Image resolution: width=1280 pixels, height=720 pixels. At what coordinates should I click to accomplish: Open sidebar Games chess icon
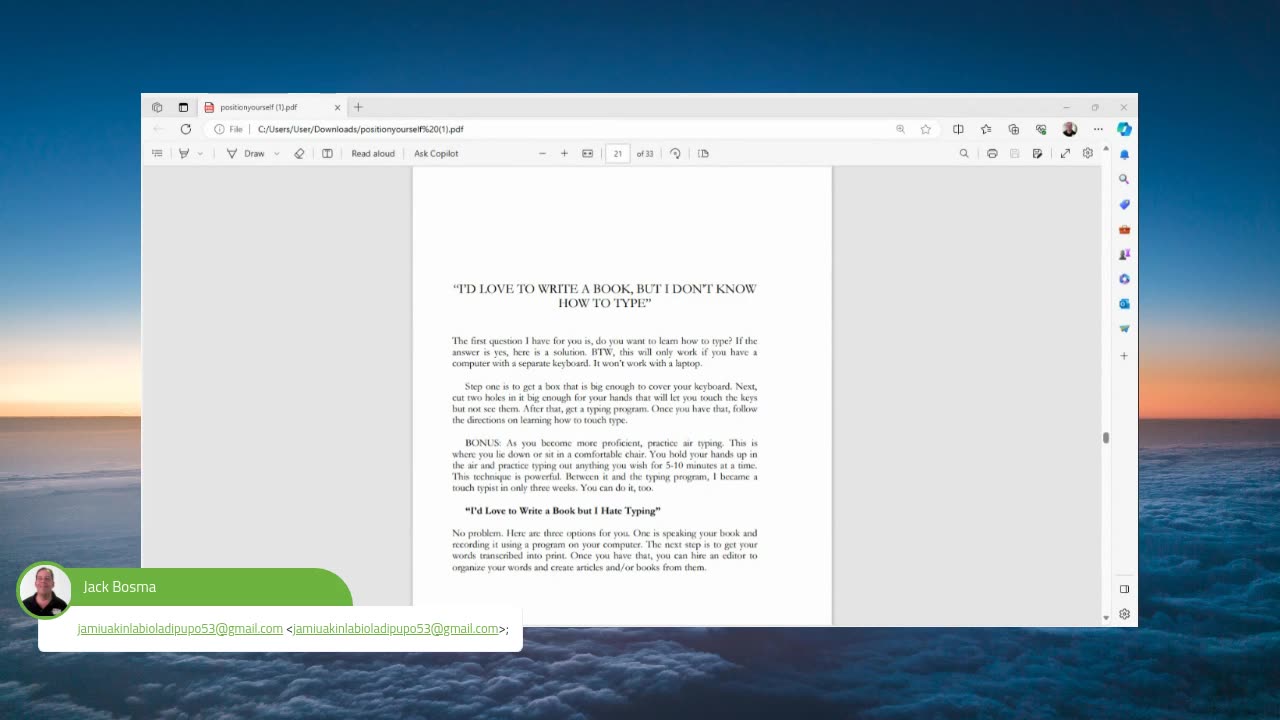coord(1124,254)
